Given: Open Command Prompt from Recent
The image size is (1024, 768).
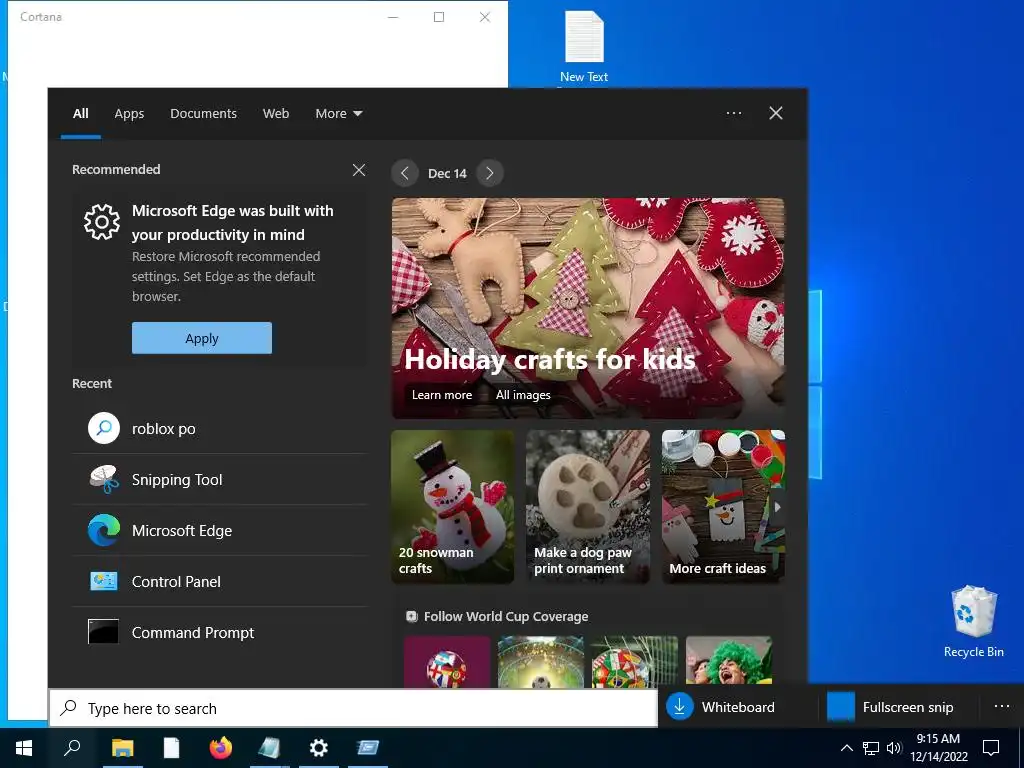Looking at the screenshot, I should pos(219,632).
